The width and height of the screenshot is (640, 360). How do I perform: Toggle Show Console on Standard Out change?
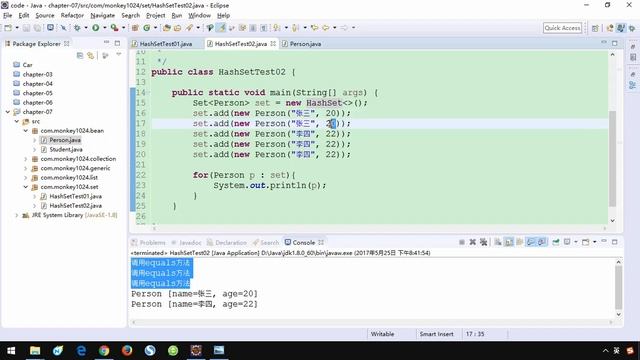click(531, 242)
